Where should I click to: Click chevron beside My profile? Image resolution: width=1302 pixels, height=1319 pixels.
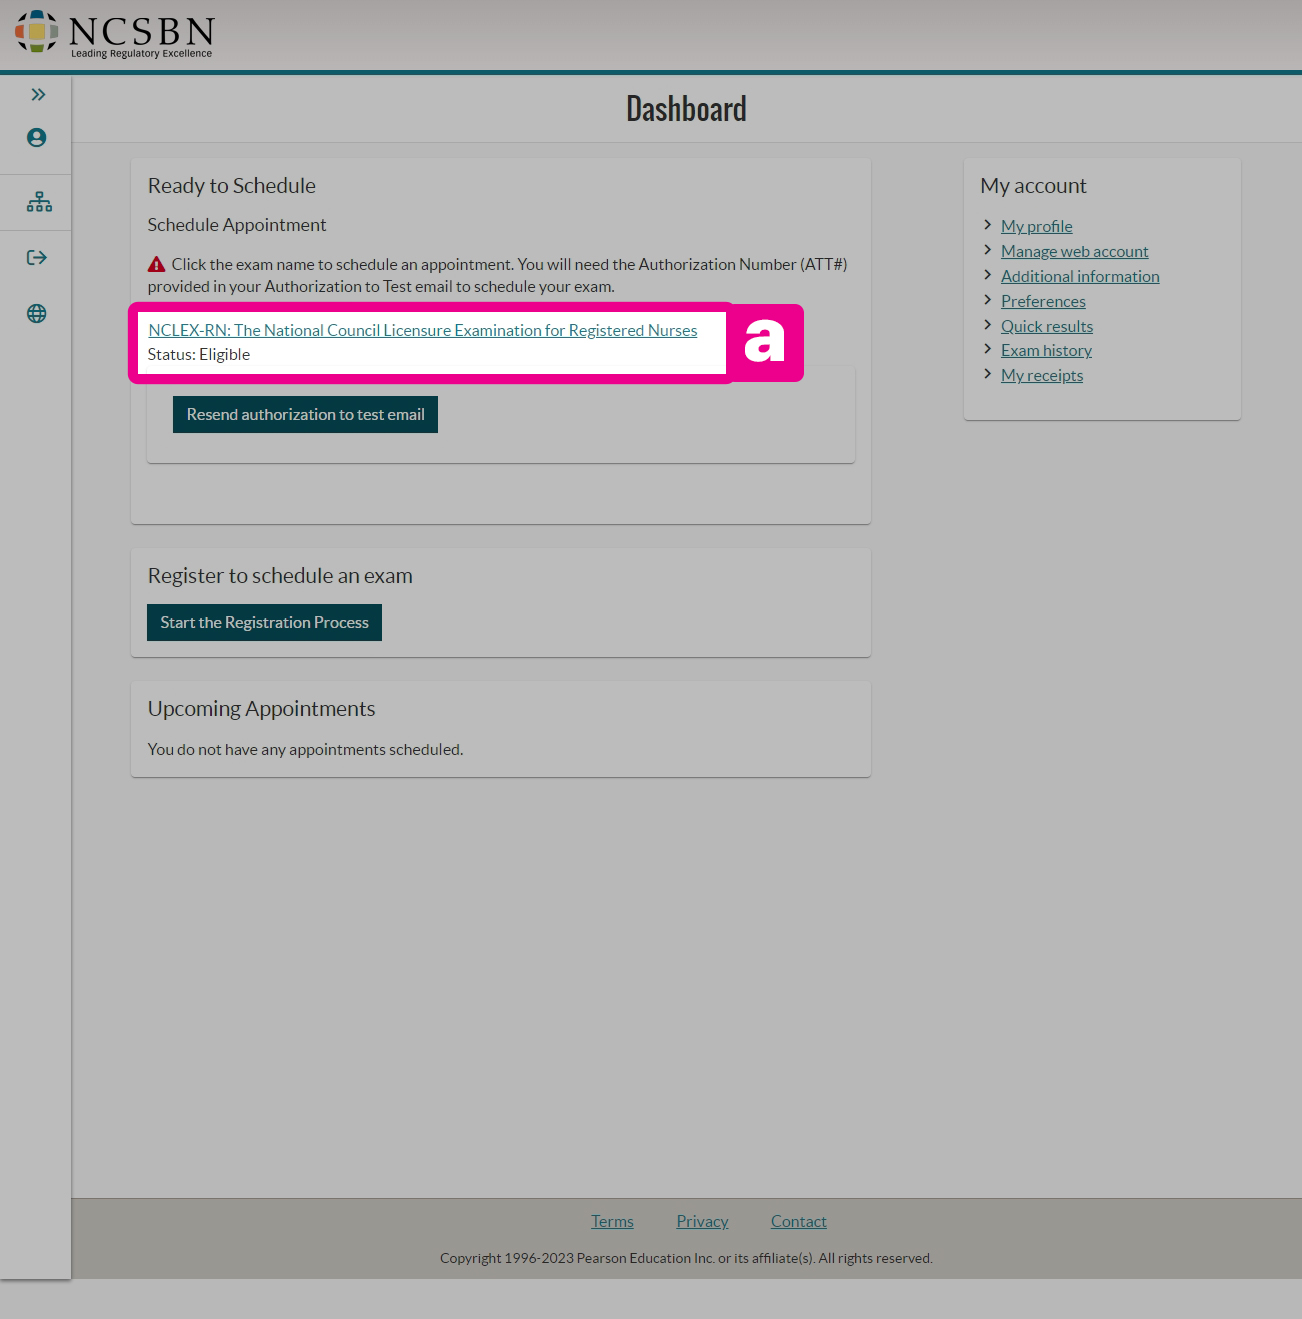tap(987, 225)
